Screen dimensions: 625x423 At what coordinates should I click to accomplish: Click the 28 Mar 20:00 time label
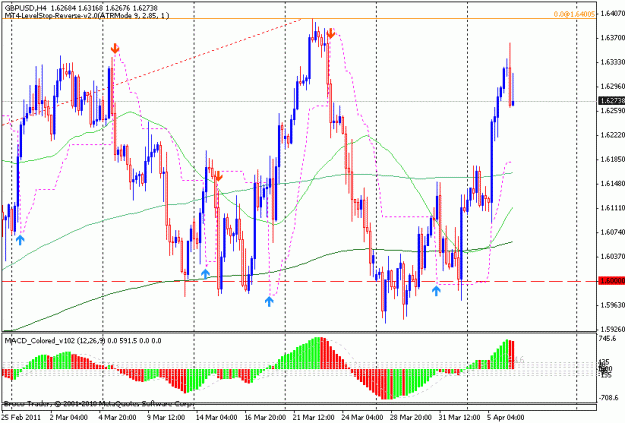click(x=411, y=417)
